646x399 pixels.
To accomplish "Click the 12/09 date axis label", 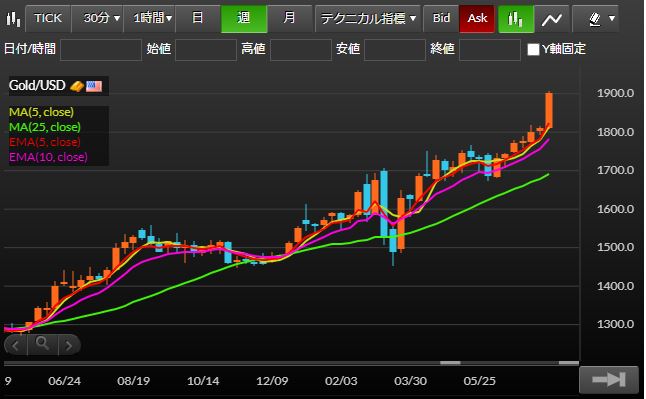I will 272,381.
